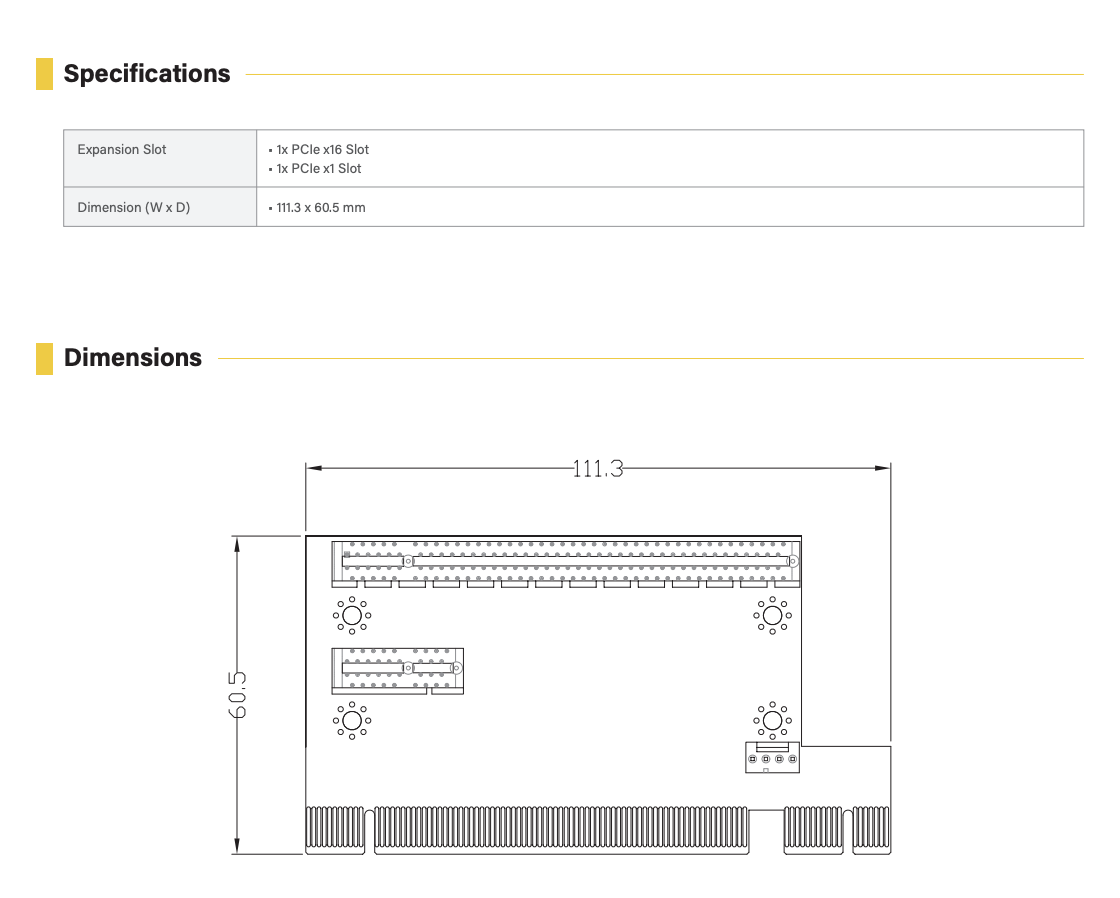Click the yellow marker beside Specifications heading

tap(44, 74)
